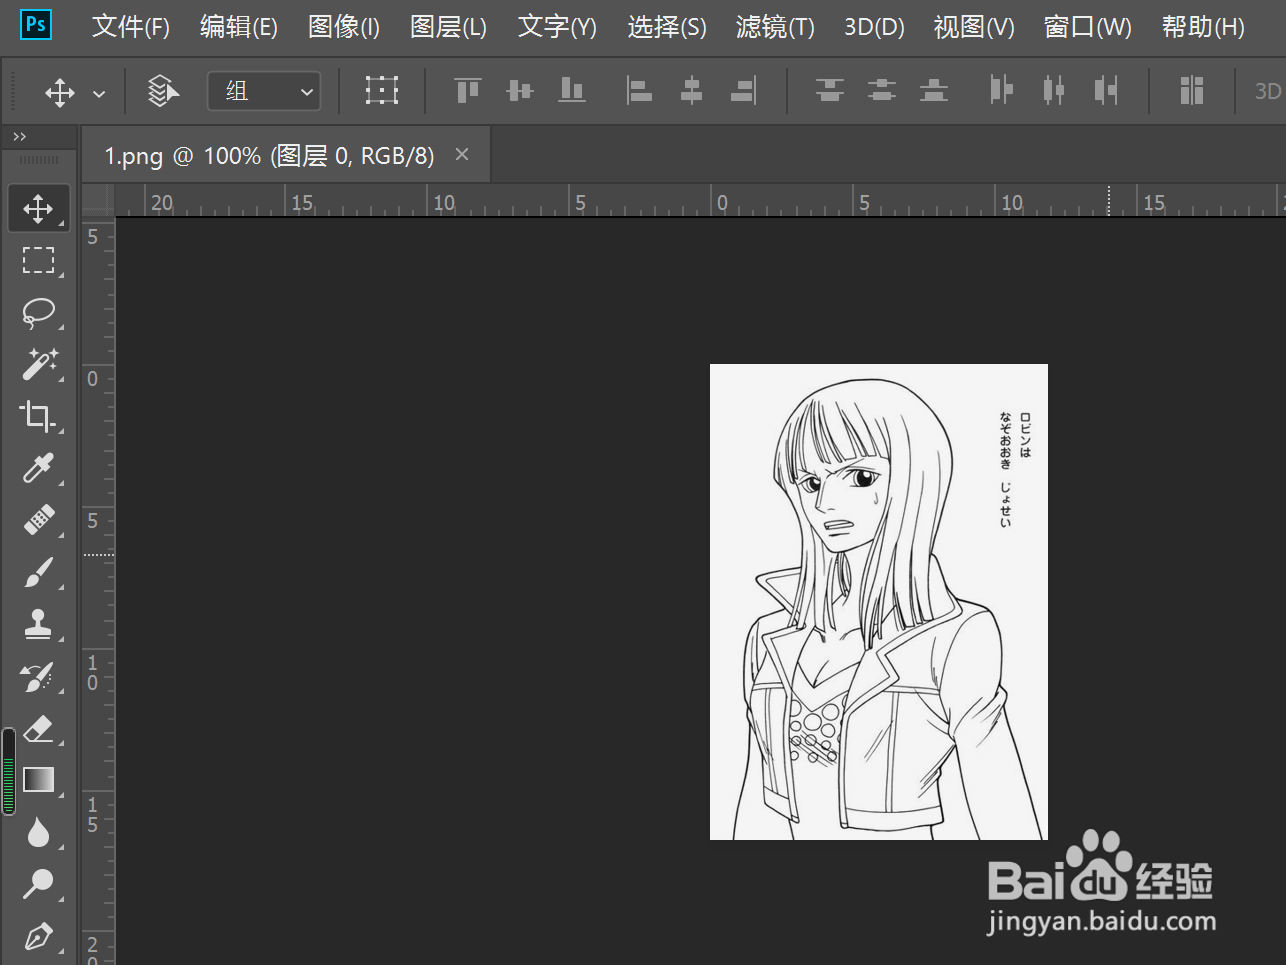Open the 编辑(E) menu
Screen dimensions: 1286x965
click(x=239, y=27)
